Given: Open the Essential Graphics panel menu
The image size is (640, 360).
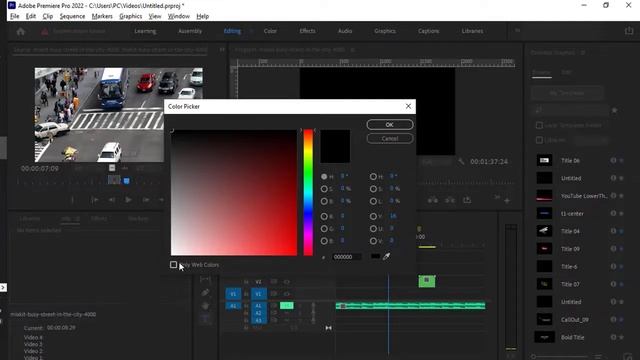Looking at the screenshot, I should tap(583, 53).
